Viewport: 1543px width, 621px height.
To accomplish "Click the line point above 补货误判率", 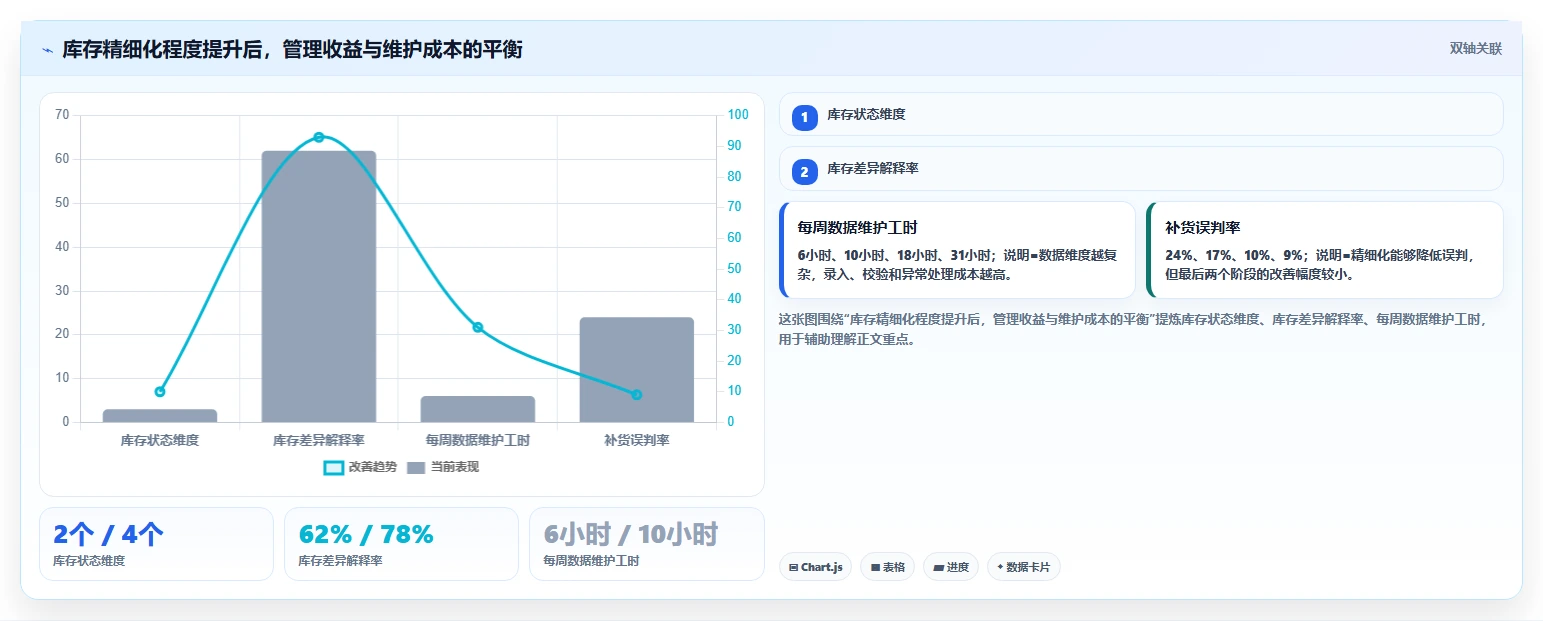I will tap(637, 394).
